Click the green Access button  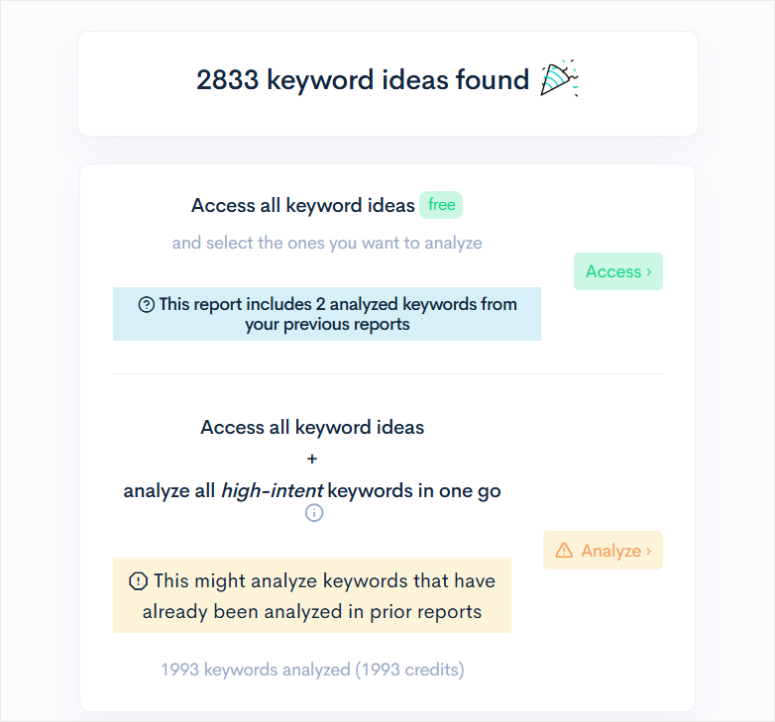click(x=618, y=271)
